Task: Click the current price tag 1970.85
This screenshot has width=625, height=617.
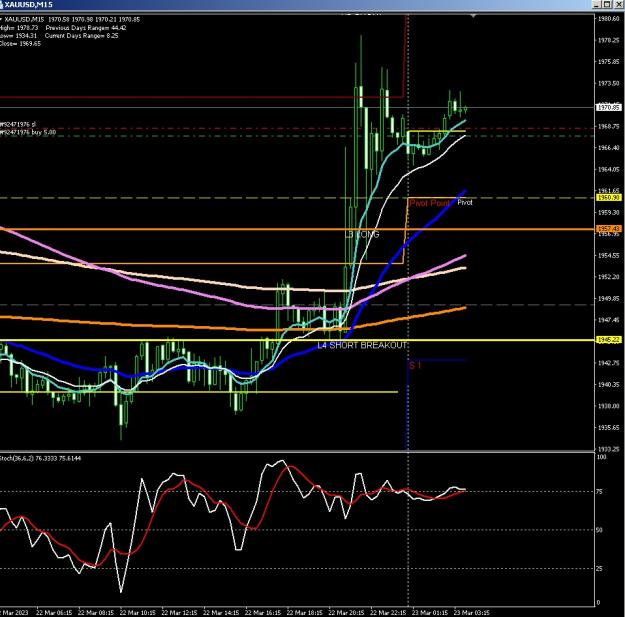Action: 609,107
